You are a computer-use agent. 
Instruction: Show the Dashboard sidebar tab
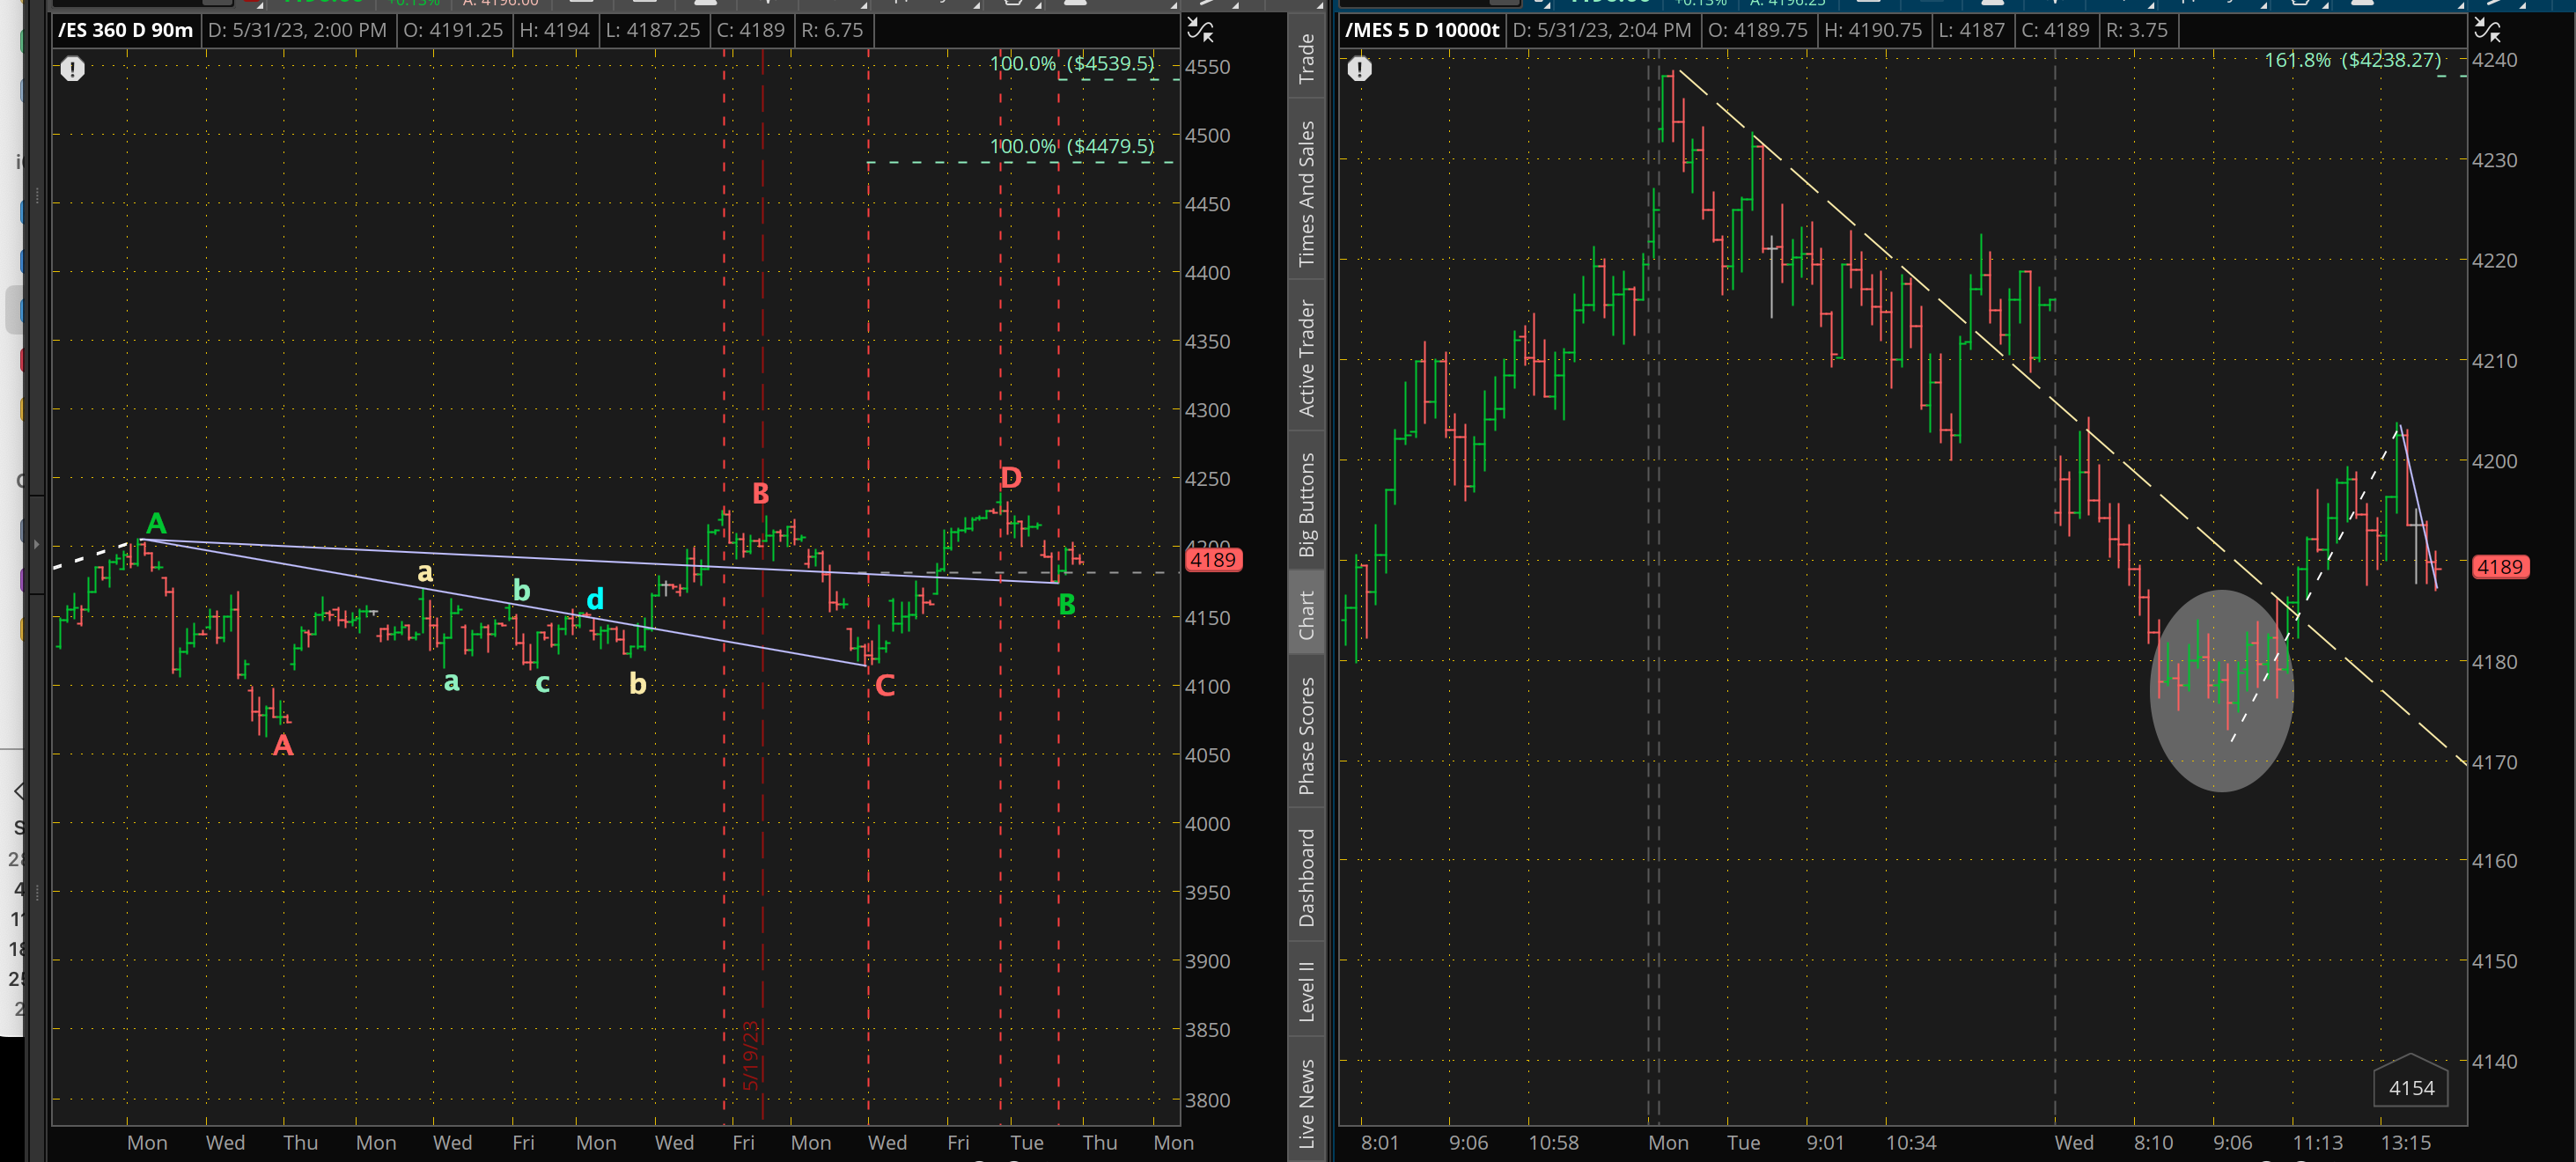[x=1306, y=877]
